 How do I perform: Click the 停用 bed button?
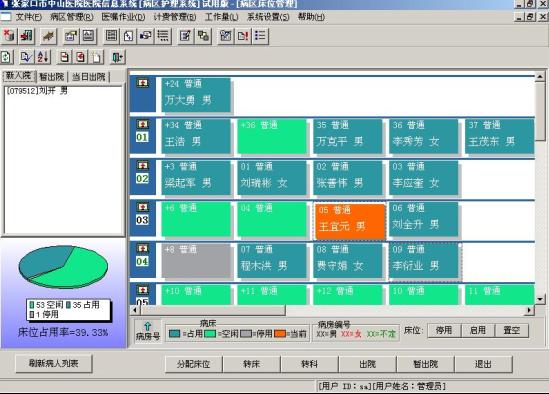444,330
